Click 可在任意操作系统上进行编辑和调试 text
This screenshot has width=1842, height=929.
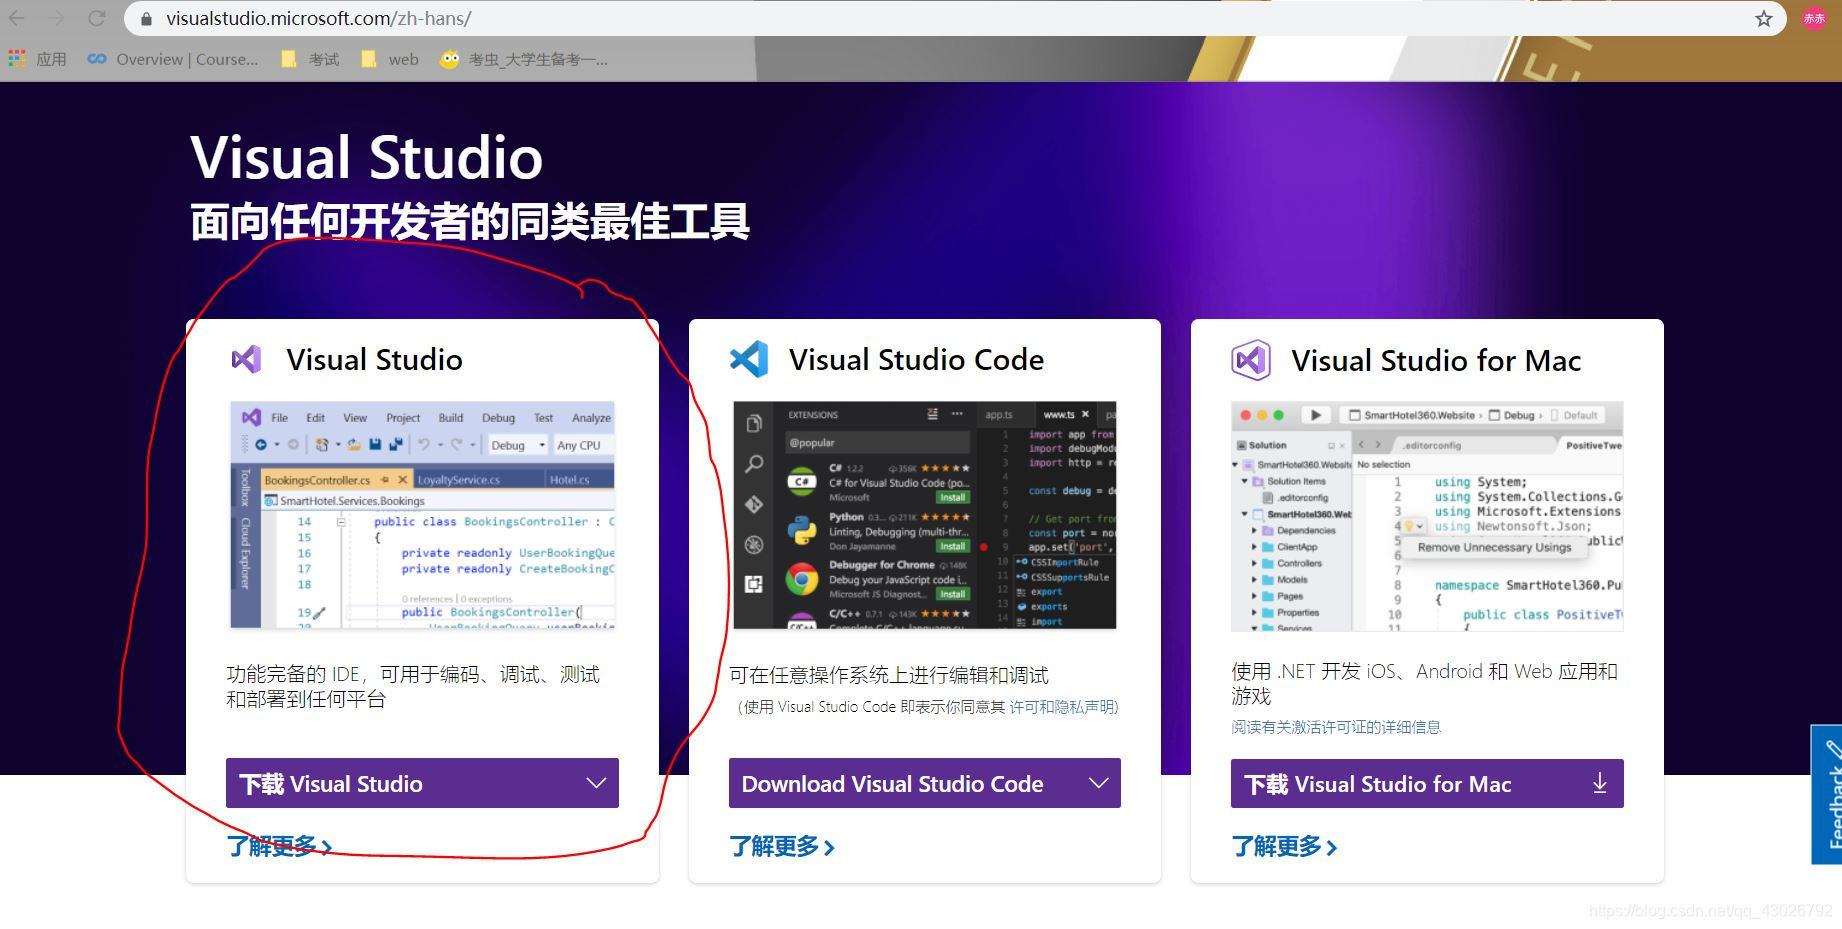point(889,675)
